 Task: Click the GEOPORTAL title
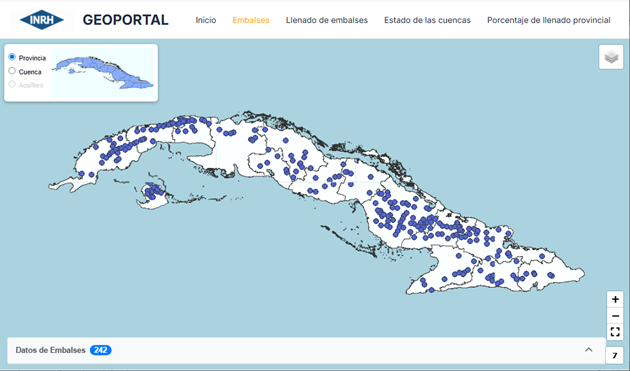click(125, 20)
